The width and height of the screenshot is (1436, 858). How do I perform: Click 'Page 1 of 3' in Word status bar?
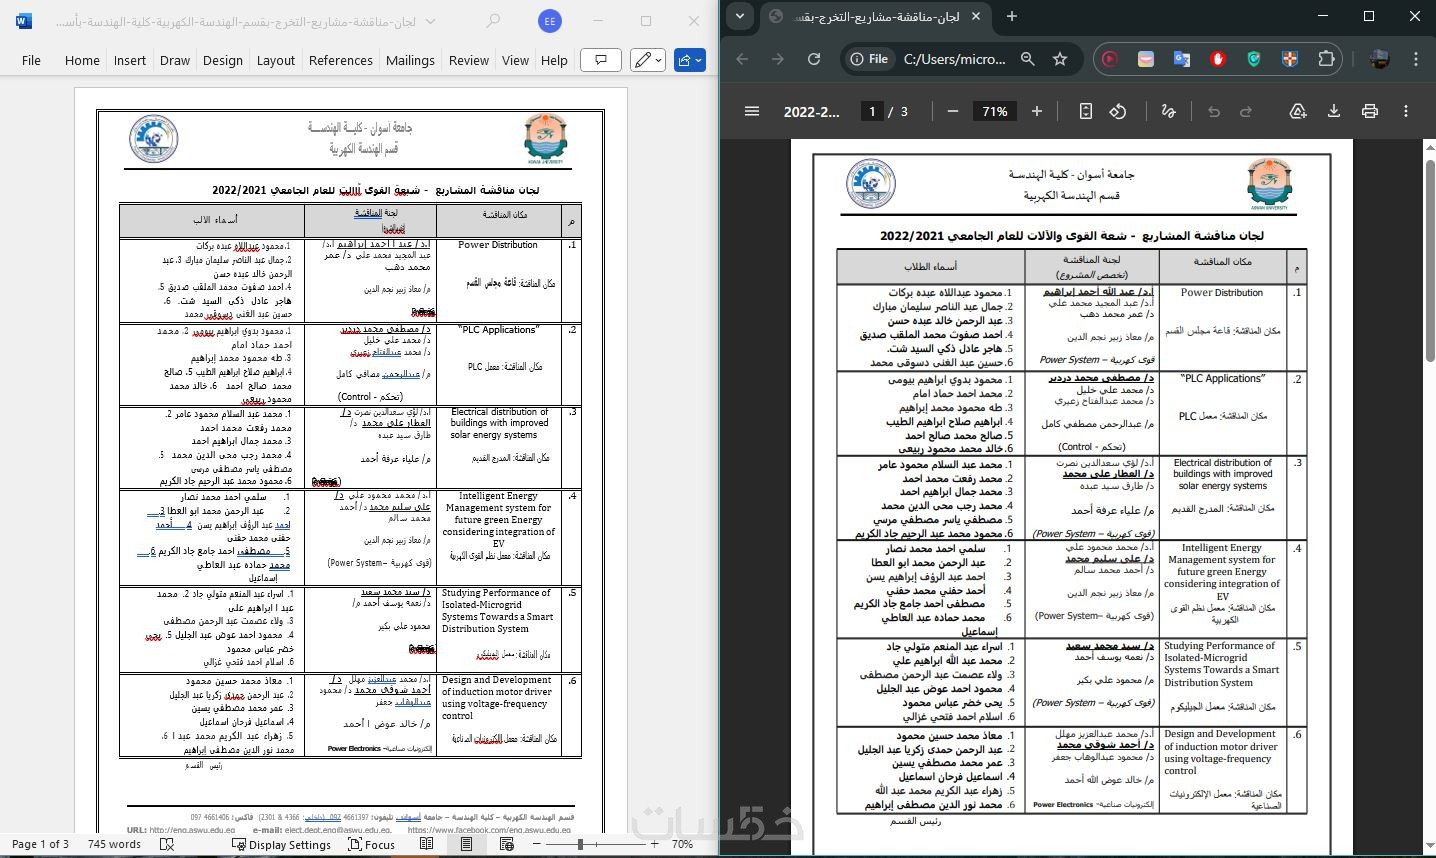(40, 844)
